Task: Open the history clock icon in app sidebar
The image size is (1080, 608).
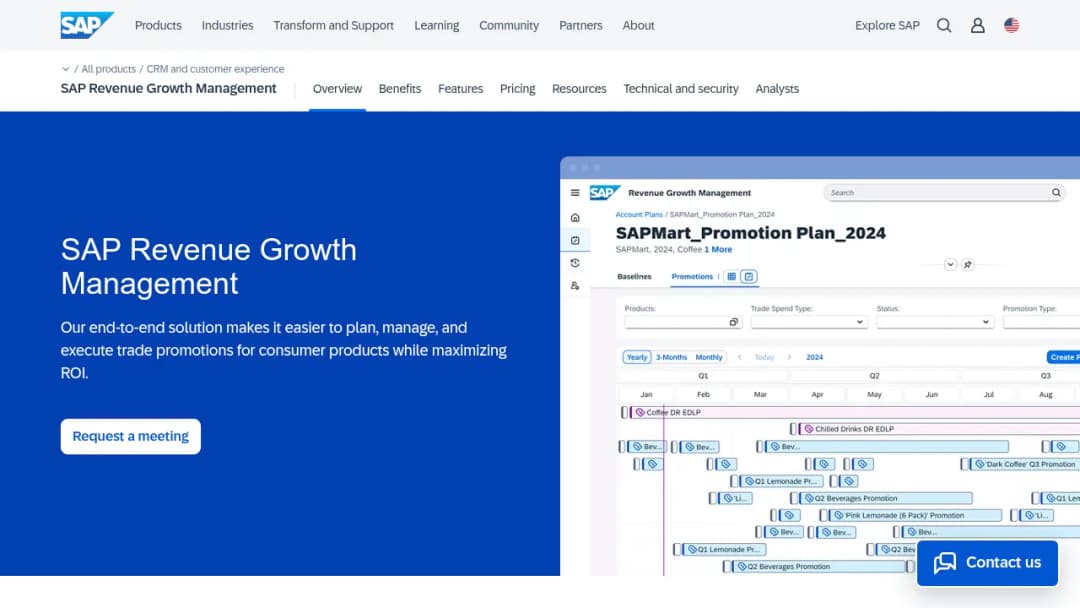Action: 575,263
